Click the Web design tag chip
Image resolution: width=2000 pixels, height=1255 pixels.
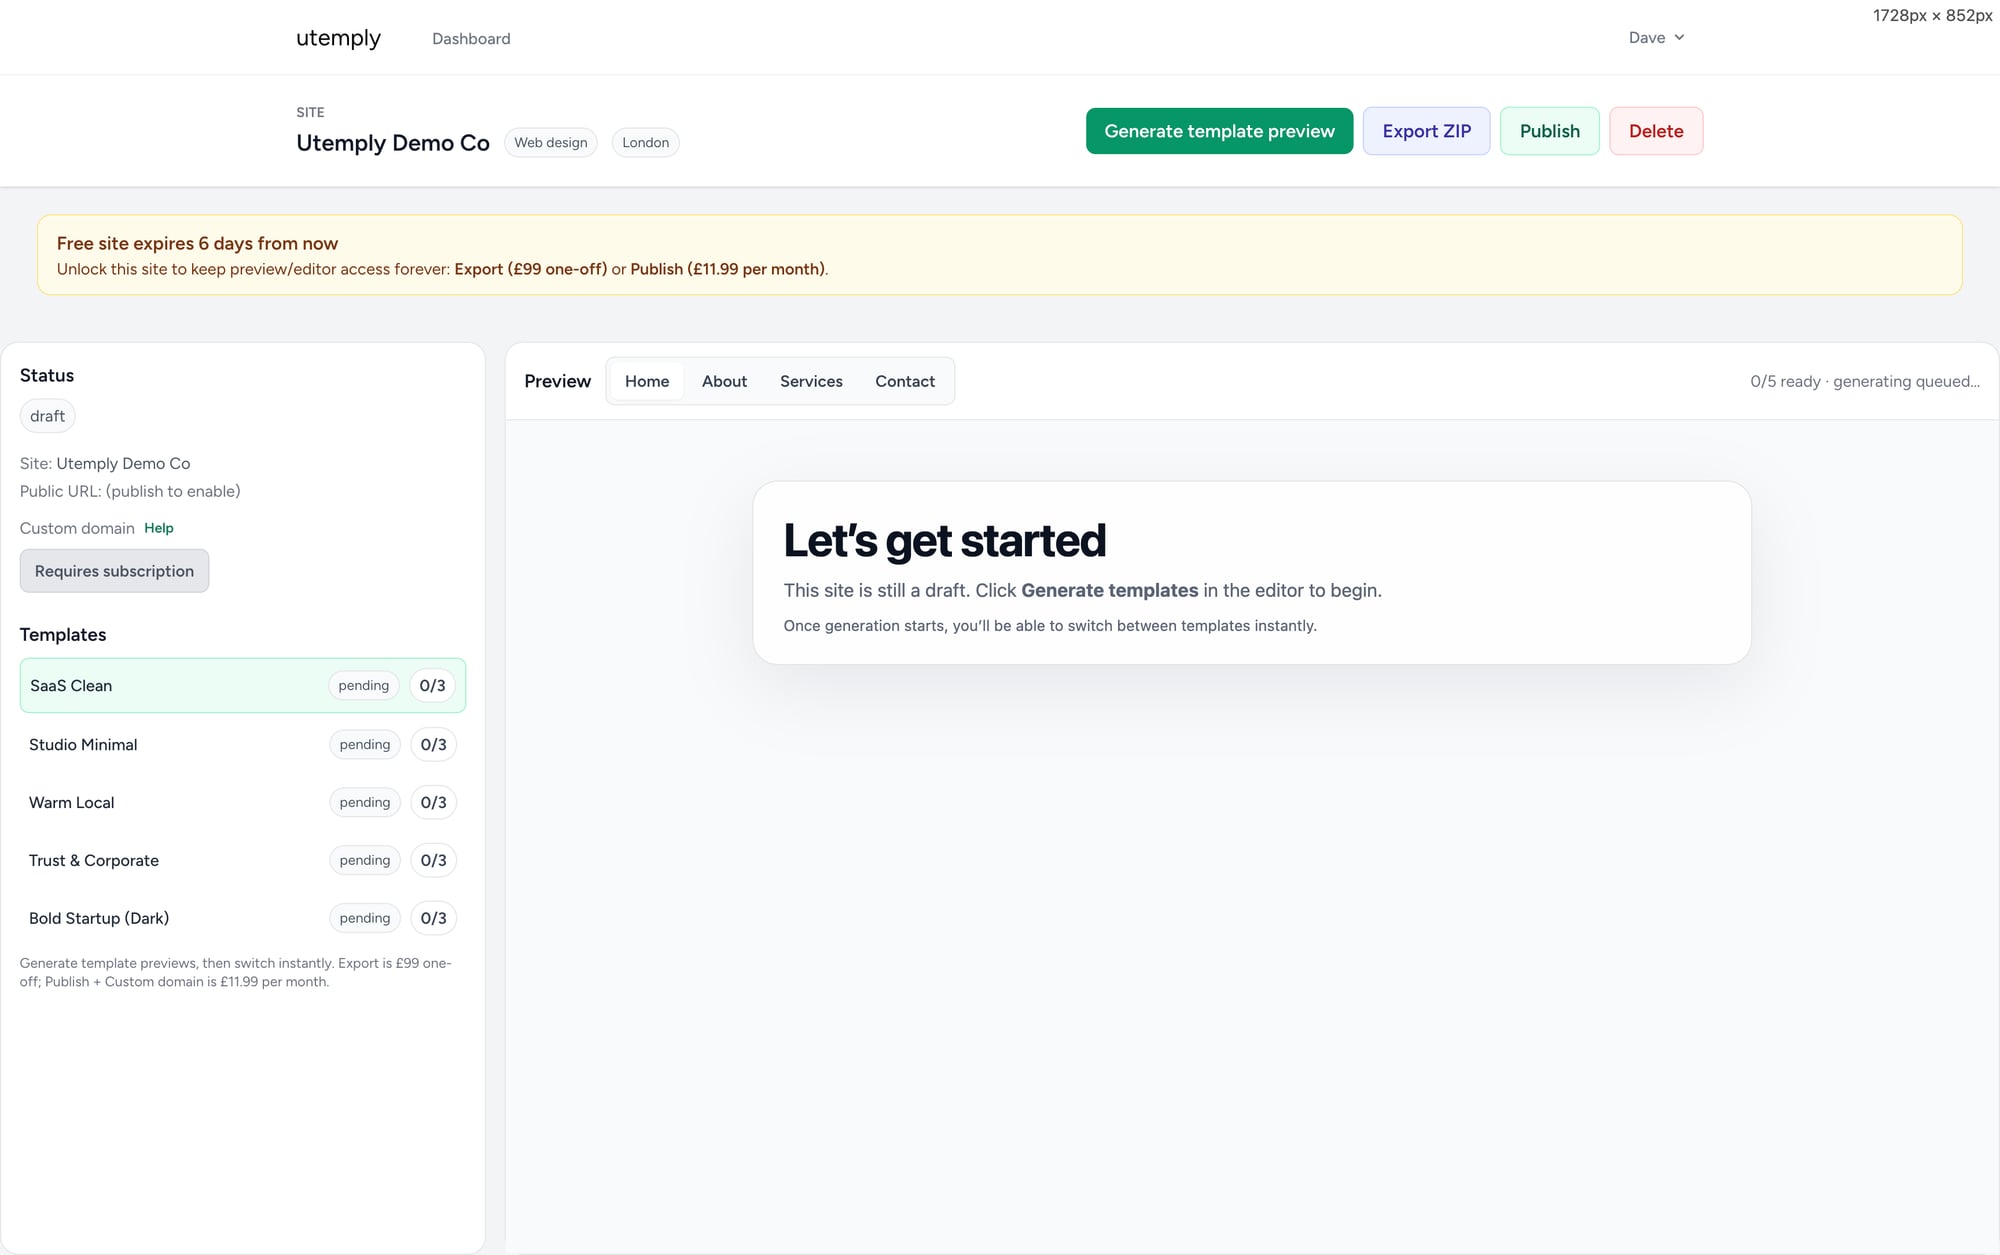coord(551,143)
